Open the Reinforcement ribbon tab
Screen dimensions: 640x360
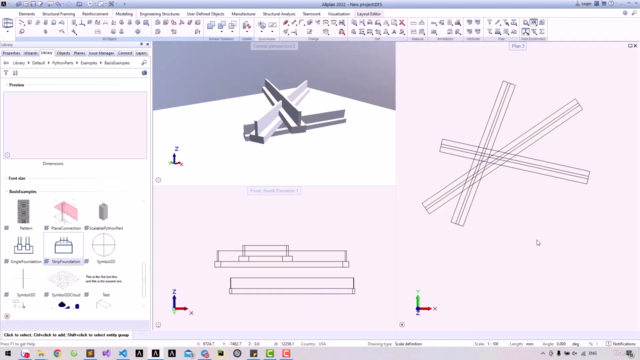tap(95, 14)
